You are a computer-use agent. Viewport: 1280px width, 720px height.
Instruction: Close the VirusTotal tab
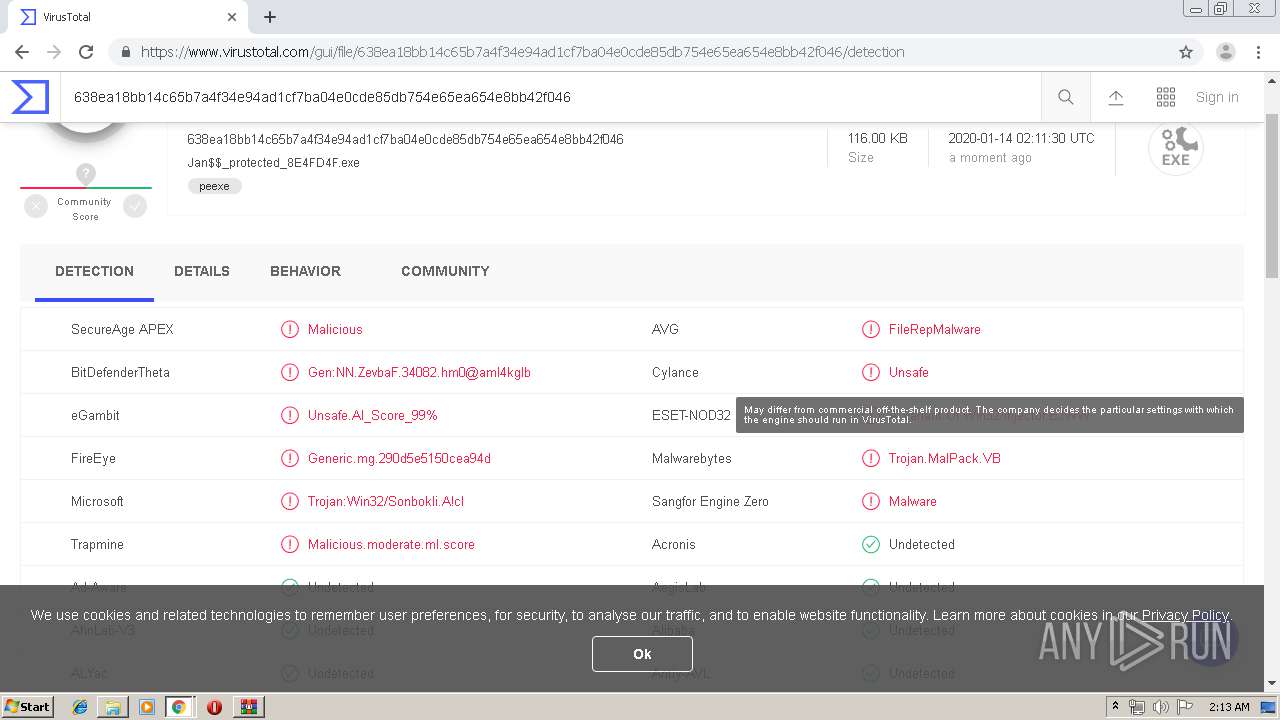click(232, 17)
